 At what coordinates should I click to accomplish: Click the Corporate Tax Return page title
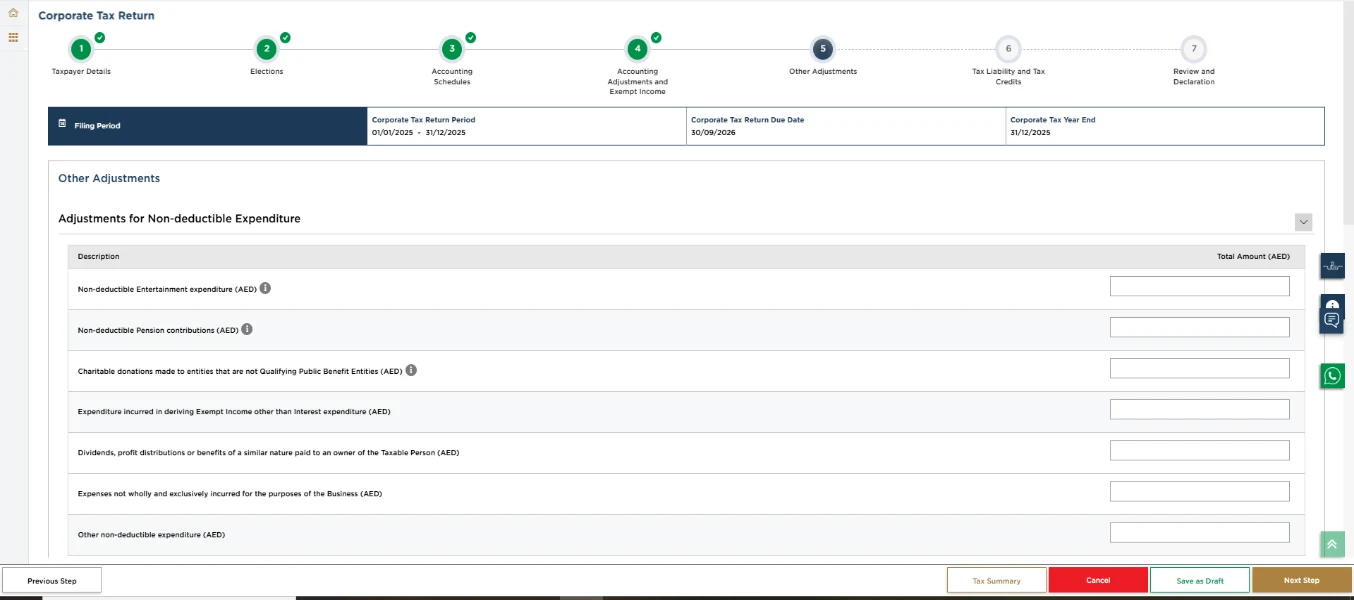coord(96,16)
